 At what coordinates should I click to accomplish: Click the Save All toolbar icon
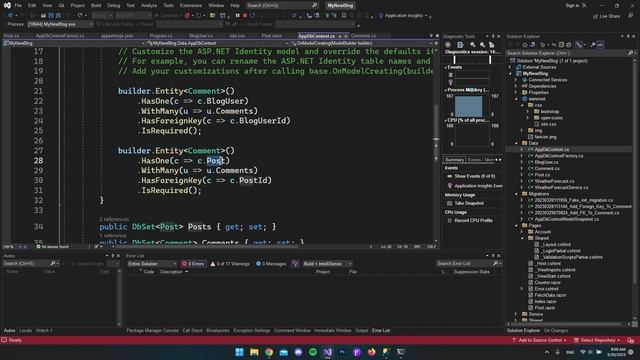point(58,16)
